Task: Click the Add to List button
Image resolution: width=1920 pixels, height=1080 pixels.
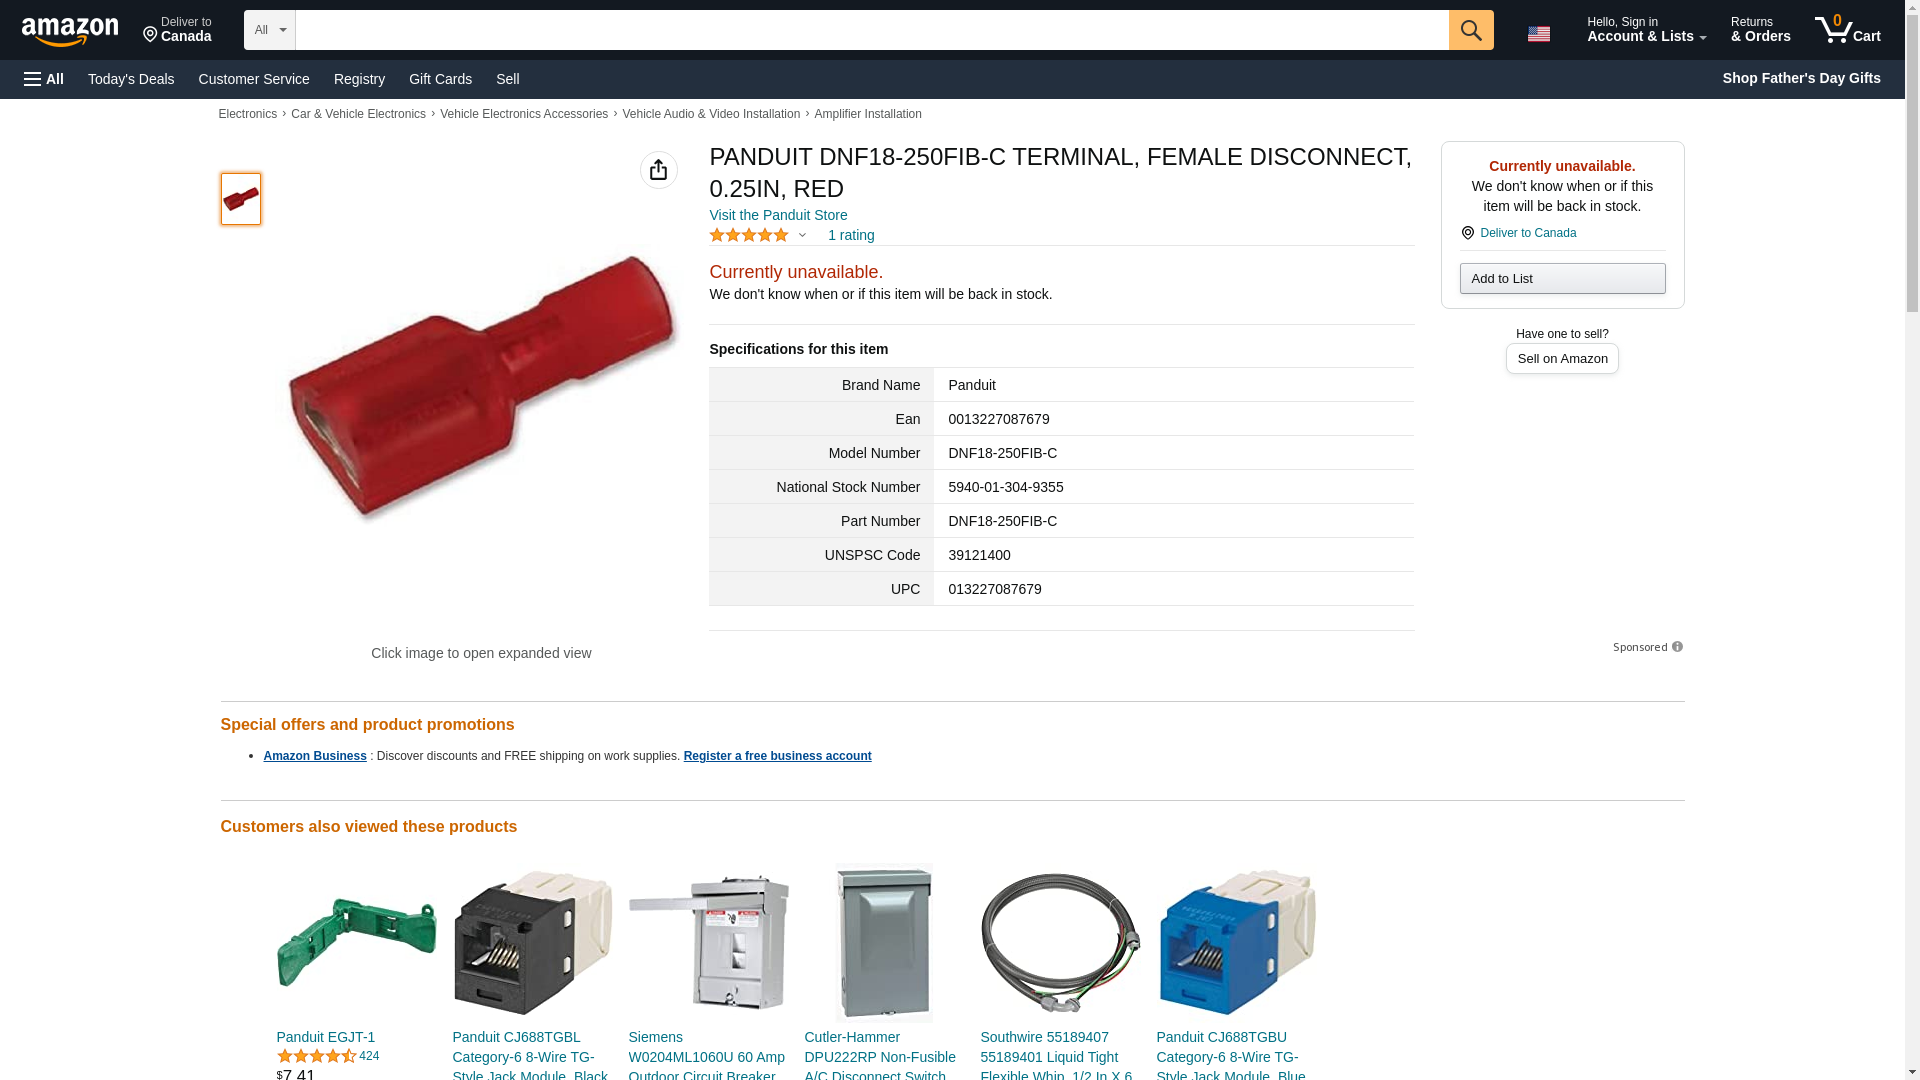Action: (x=1562, y=278)
